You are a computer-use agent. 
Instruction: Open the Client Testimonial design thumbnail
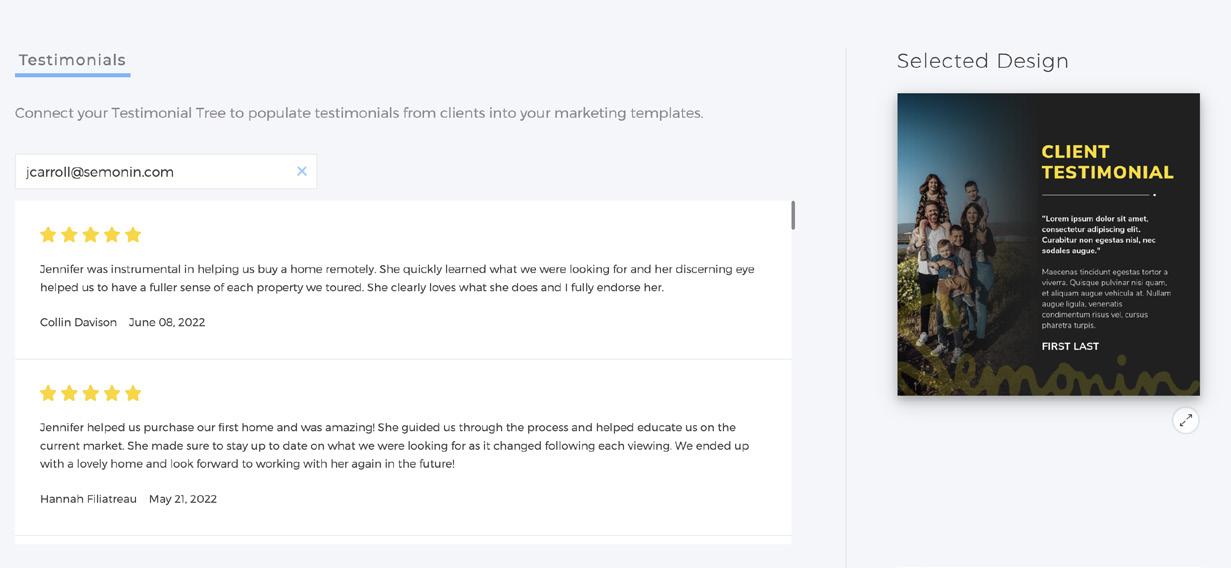[1048, 244]
